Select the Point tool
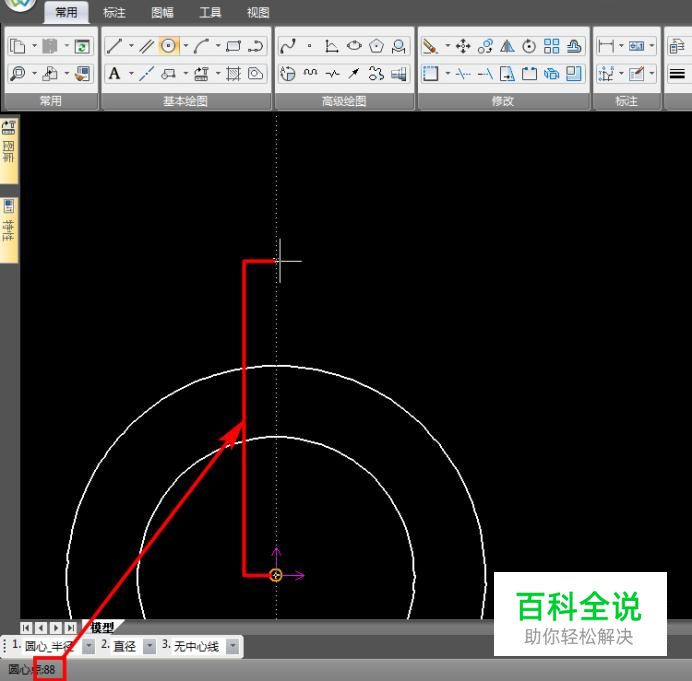Image resolution: width=692 pixels, height=681 pixels. coord(310,46)
